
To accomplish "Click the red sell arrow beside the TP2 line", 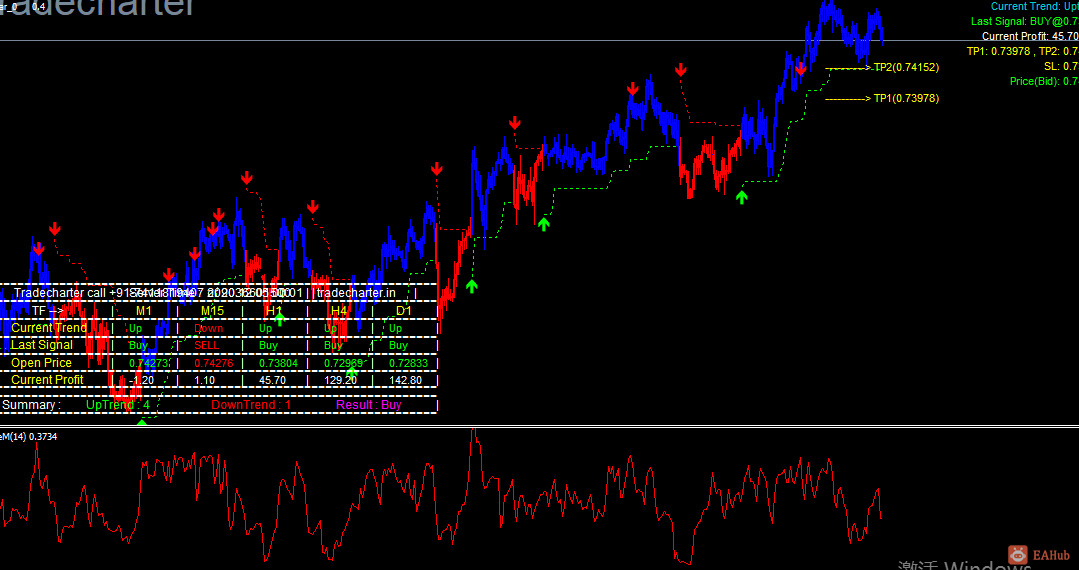I will (800, 69).
